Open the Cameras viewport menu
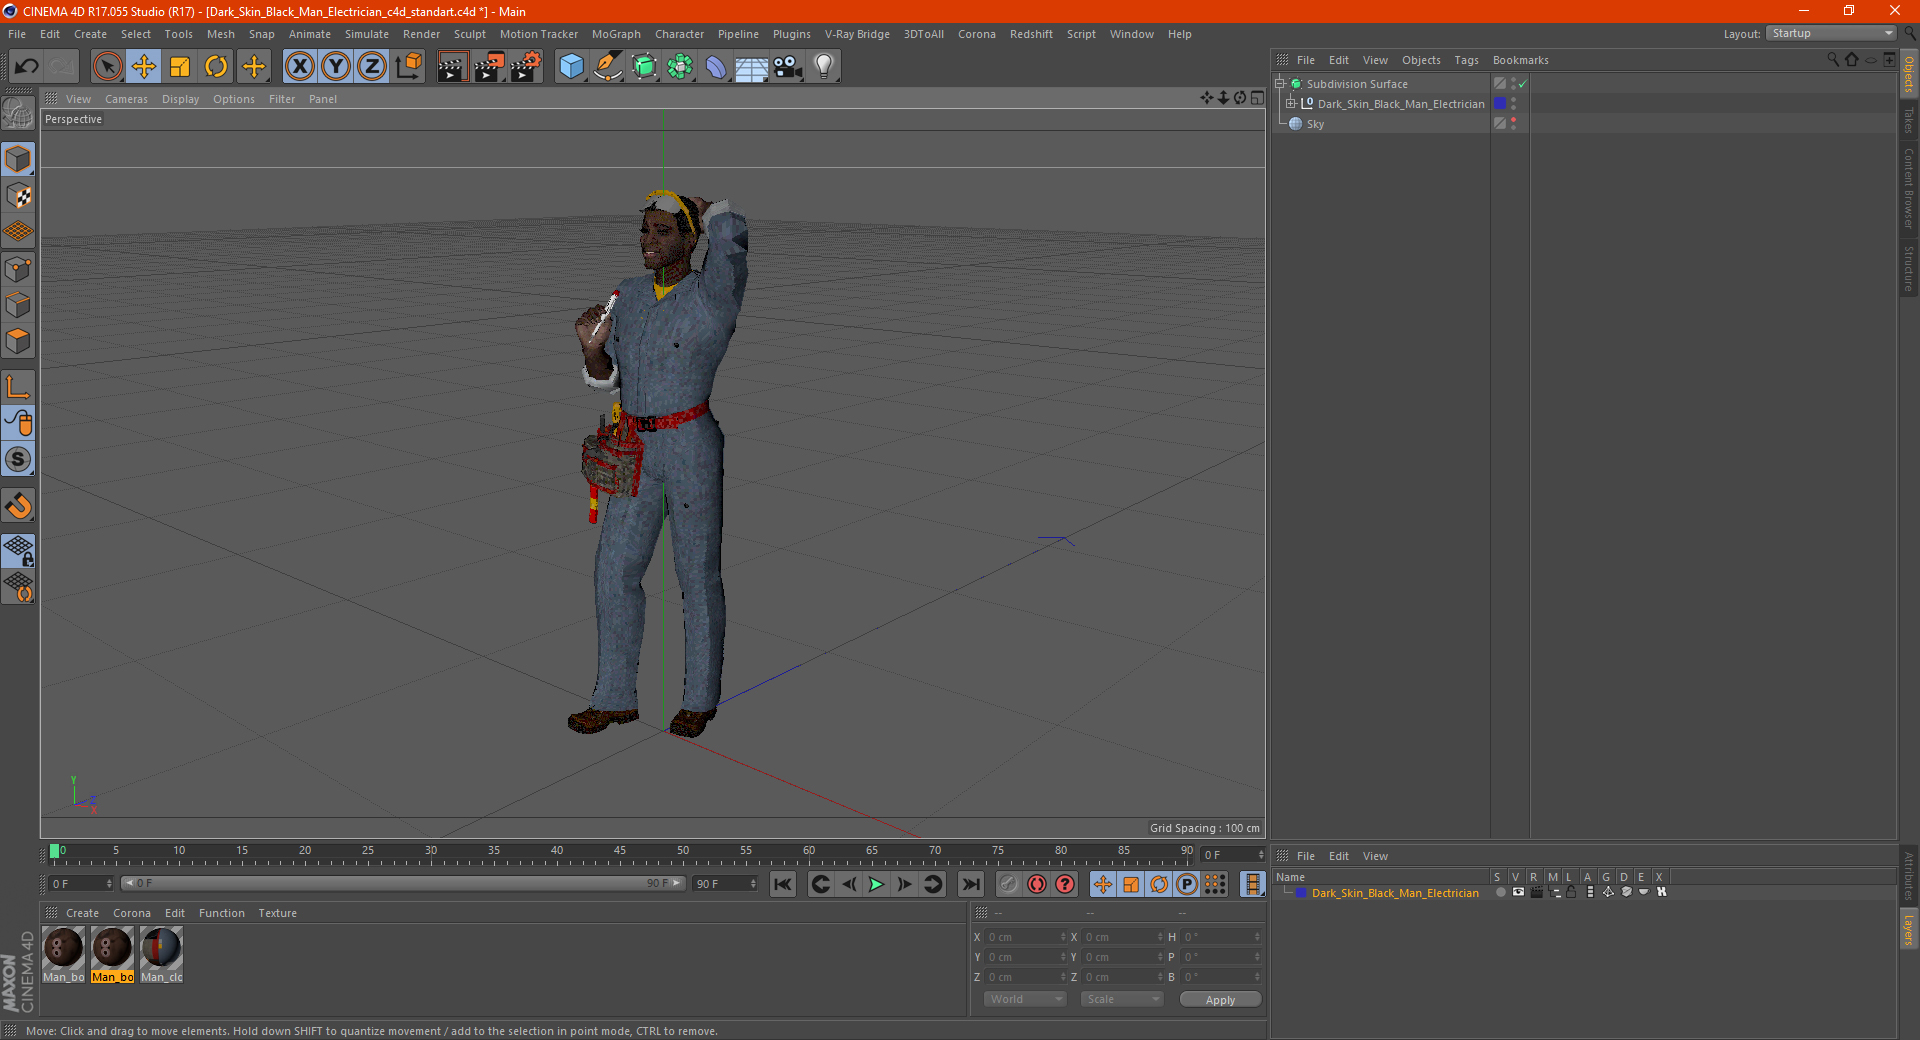The width and height of the screenshot is (1920, 1040). (126, 99)
